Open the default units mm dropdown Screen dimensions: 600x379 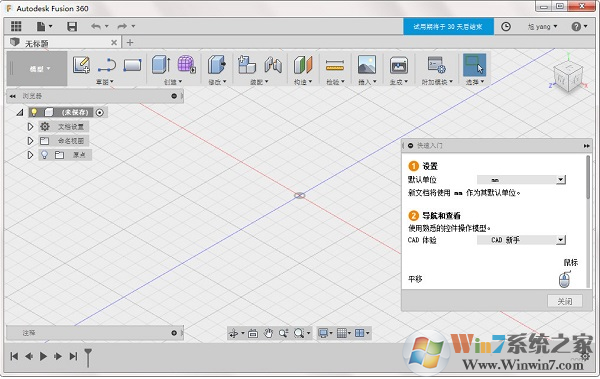coord(521,180)
